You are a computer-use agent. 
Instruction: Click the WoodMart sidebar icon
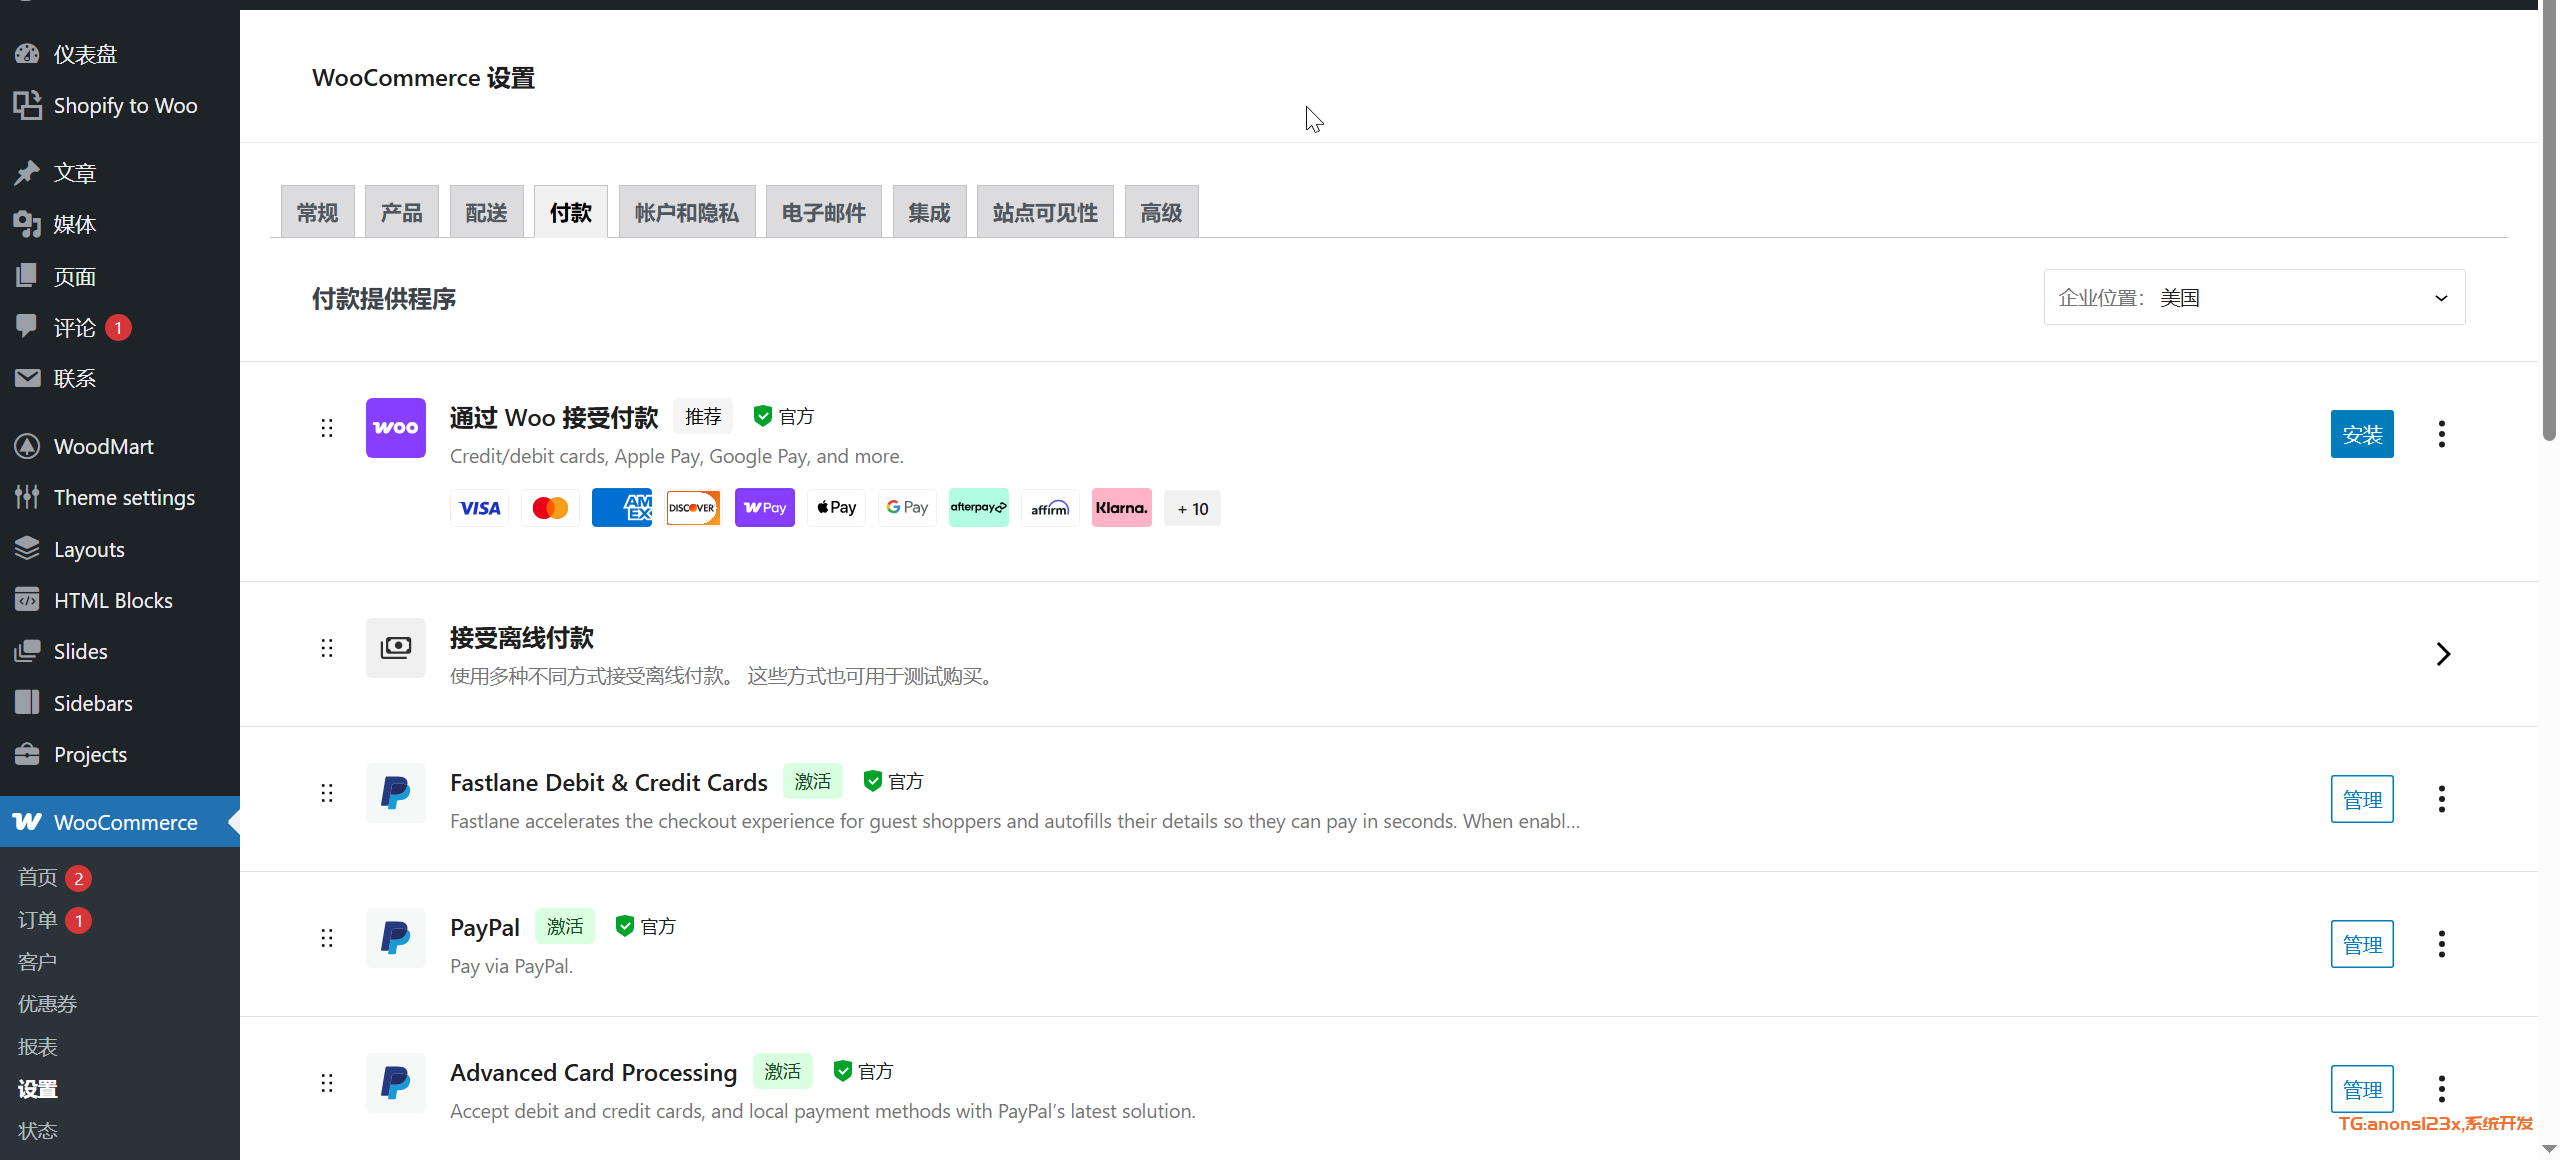27,446
